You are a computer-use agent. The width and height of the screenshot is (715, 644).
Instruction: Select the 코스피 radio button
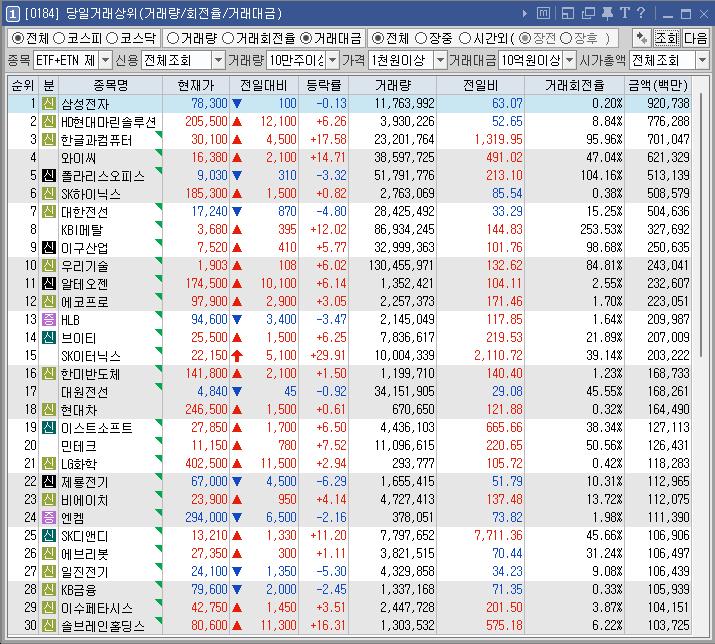coord(59,38)
